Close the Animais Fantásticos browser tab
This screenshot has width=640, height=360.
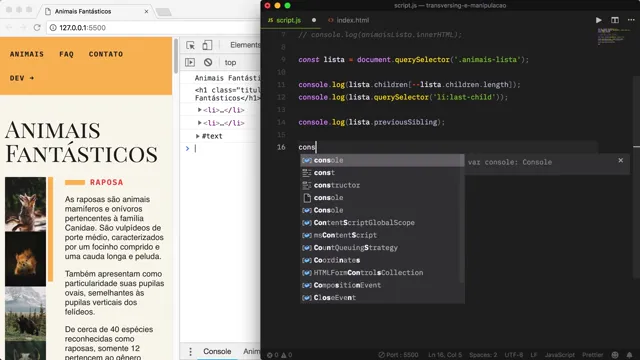pyautogui.click(x=146, y=11)
